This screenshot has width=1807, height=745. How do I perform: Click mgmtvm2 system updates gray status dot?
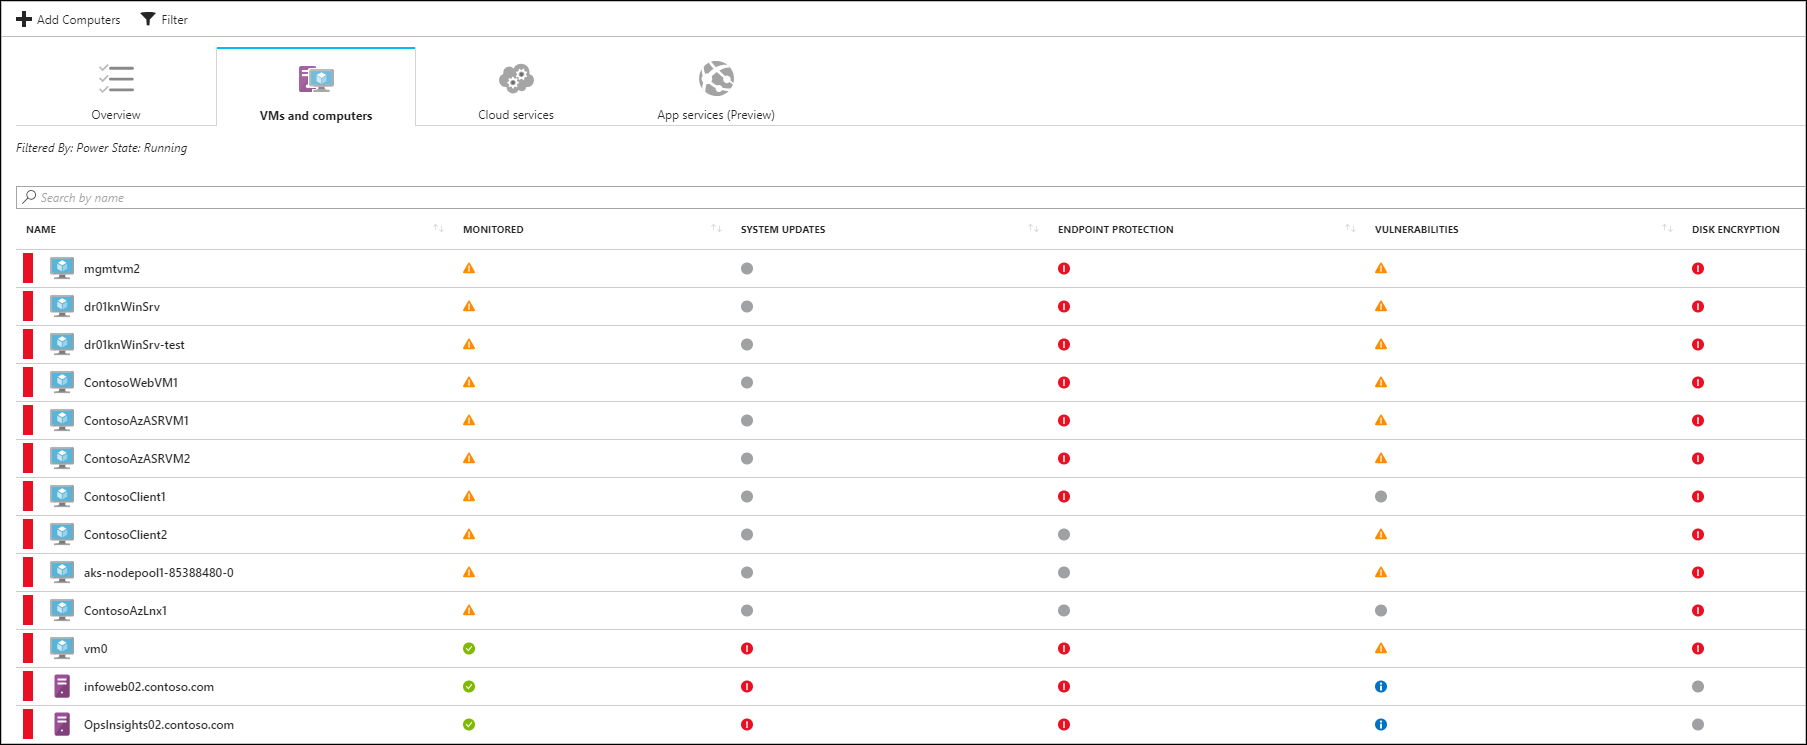(x=747, y=268)
